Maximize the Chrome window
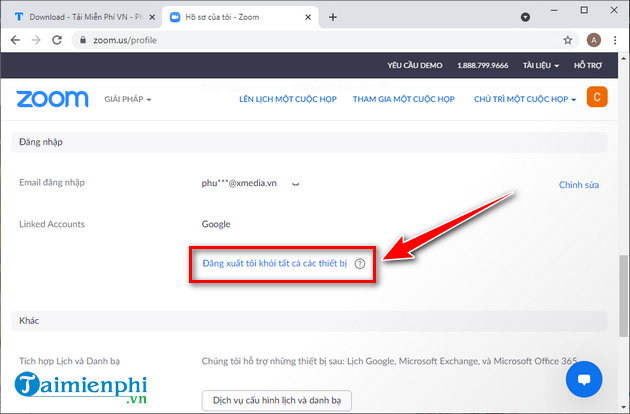The width and height of the screenshot is (630, 414). (584, 10)
